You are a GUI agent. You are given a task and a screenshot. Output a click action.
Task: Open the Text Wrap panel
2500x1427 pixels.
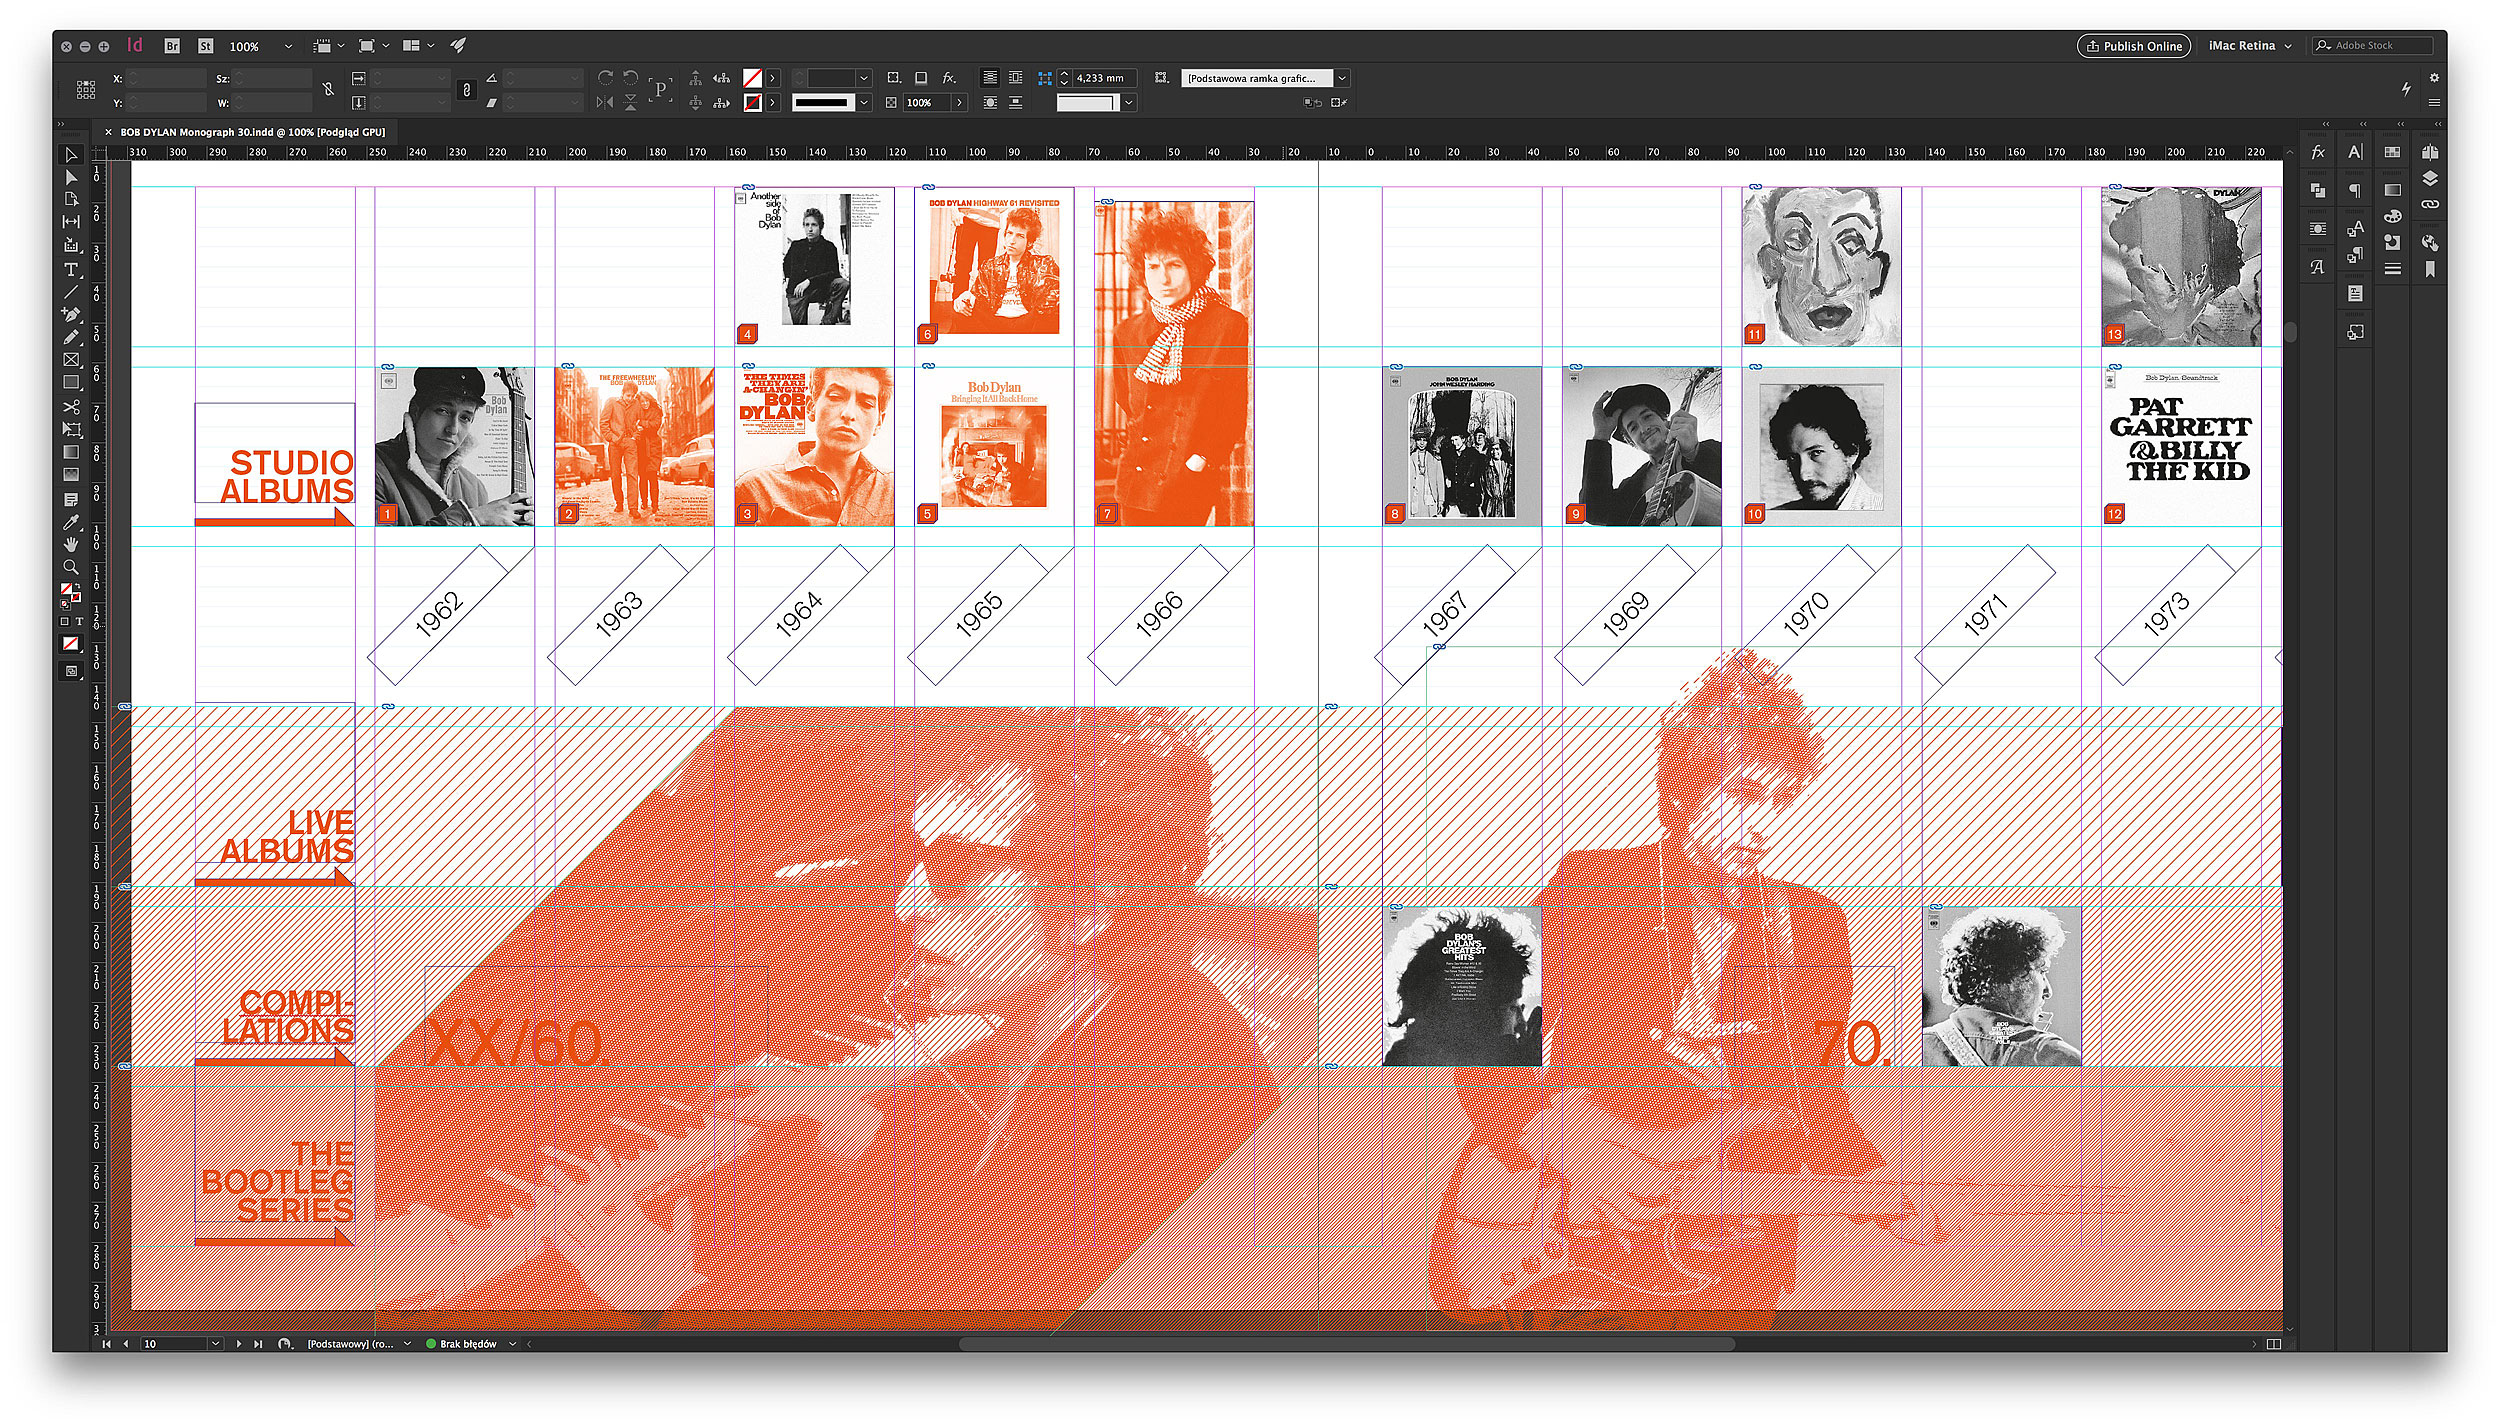[x=2318, y=229]
